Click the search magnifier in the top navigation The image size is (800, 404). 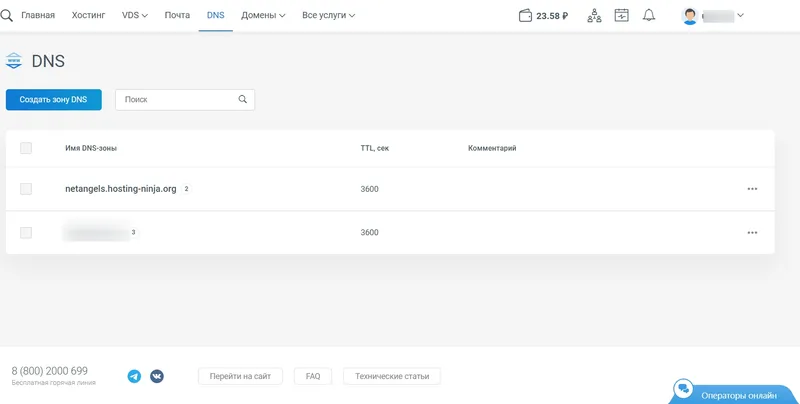coord(6,15)
